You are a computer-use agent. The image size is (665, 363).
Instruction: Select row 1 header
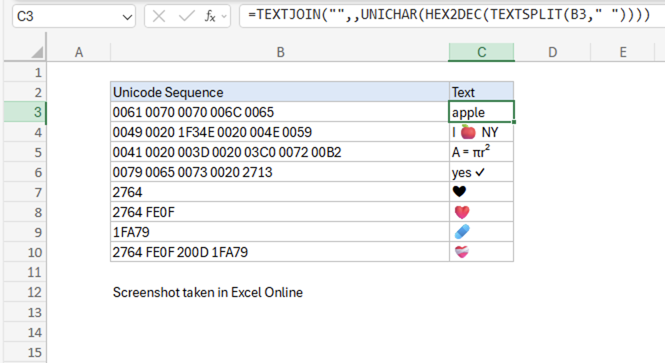click(x=25, y=73)
